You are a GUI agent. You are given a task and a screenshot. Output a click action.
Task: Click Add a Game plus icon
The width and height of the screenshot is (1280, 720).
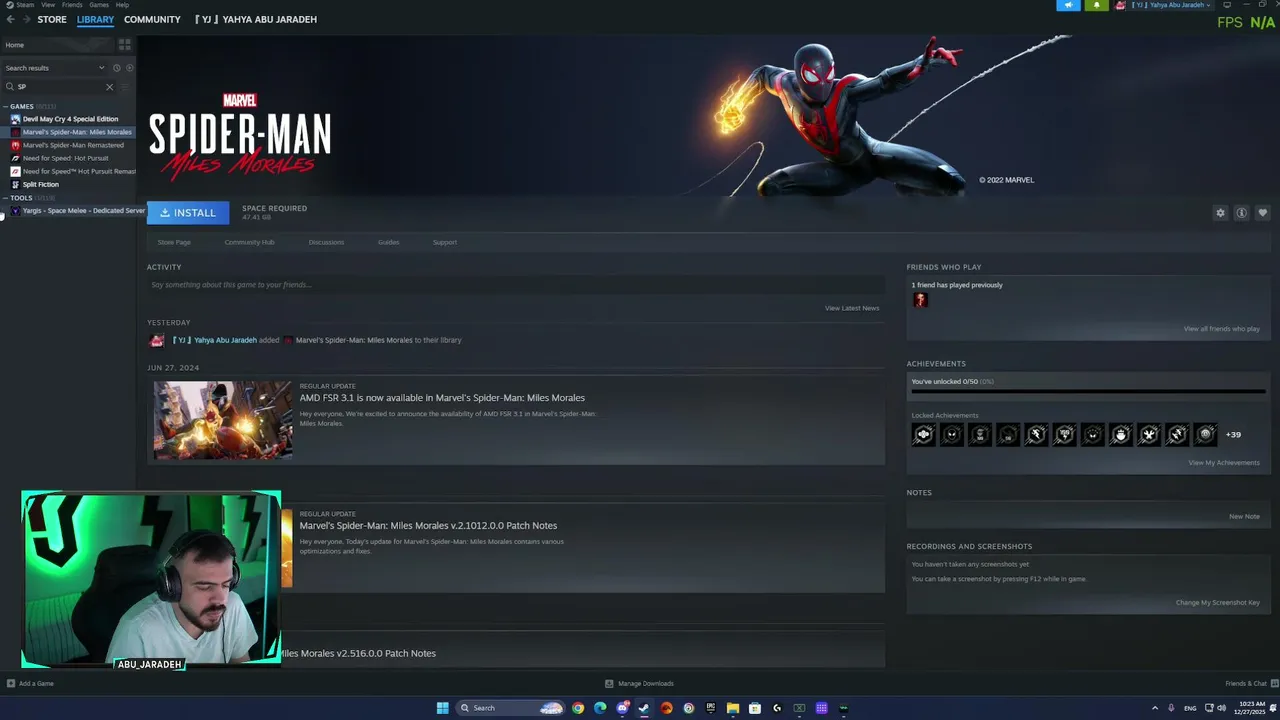(11, 684)
